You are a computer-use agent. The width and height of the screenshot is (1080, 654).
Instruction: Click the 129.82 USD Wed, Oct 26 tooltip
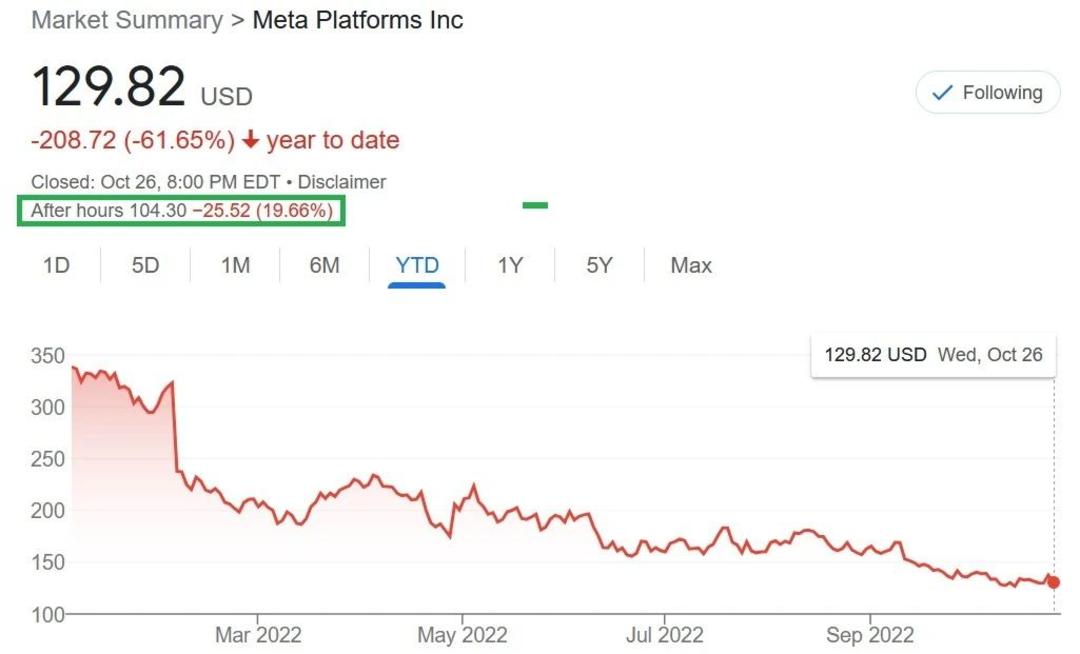pos(933,355)
